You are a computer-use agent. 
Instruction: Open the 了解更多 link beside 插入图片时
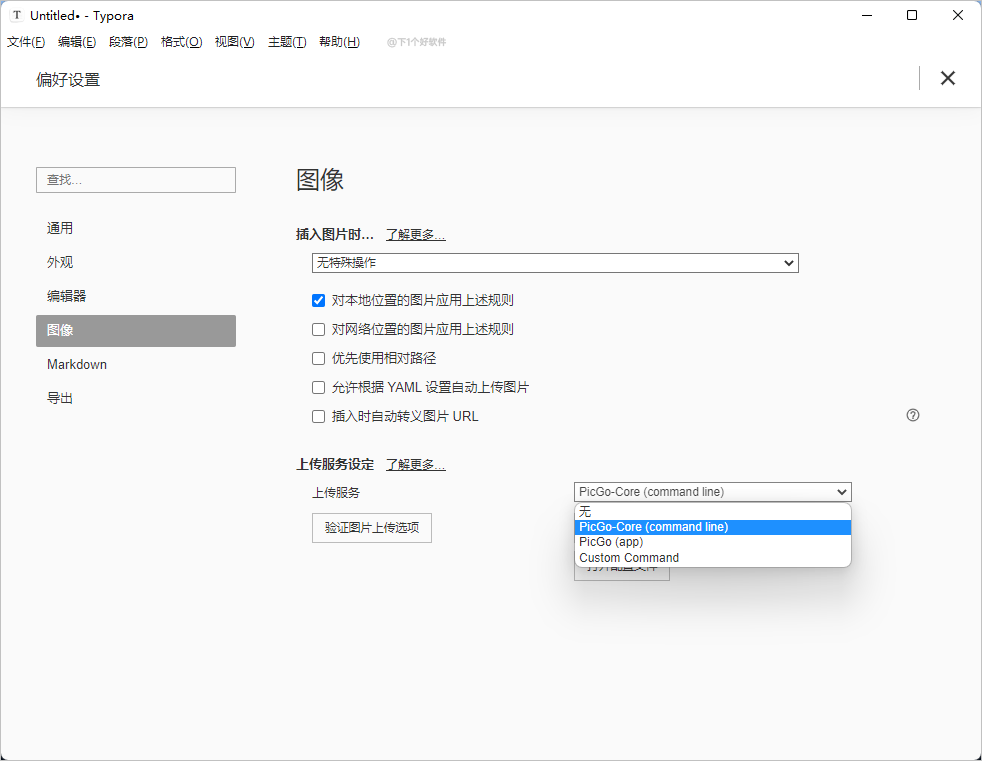(x=415, y=235)
